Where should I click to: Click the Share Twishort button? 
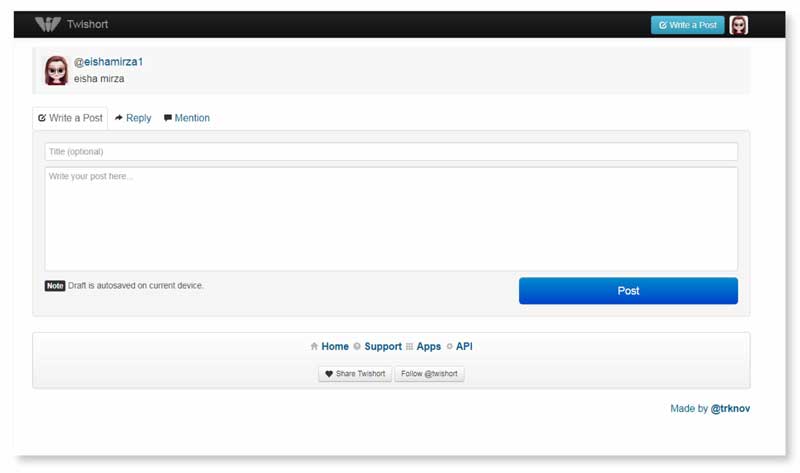(355, 374)
